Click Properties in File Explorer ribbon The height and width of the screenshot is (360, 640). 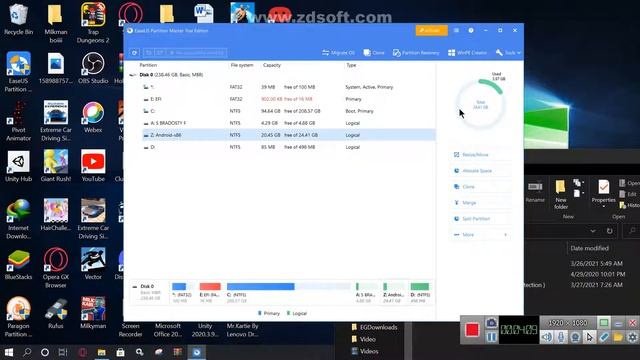(x=603, y=194)
